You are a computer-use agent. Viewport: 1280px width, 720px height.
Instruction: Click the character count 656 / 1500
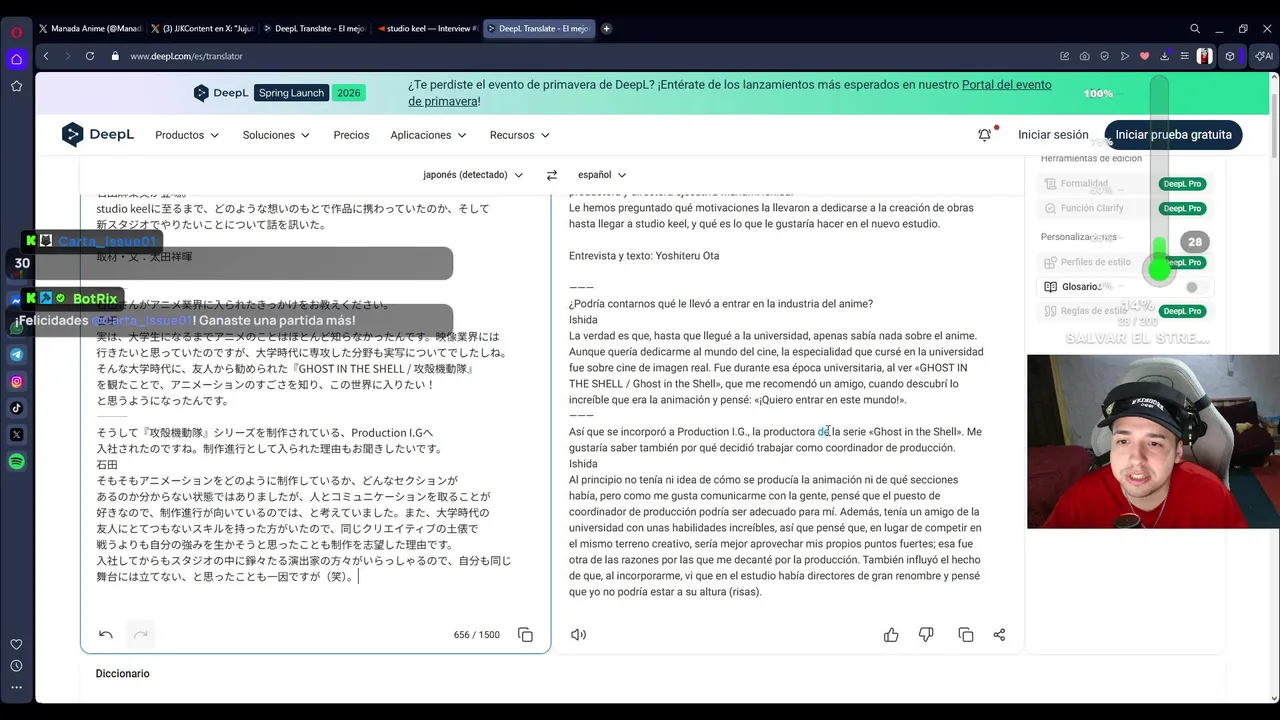(476, 635)
